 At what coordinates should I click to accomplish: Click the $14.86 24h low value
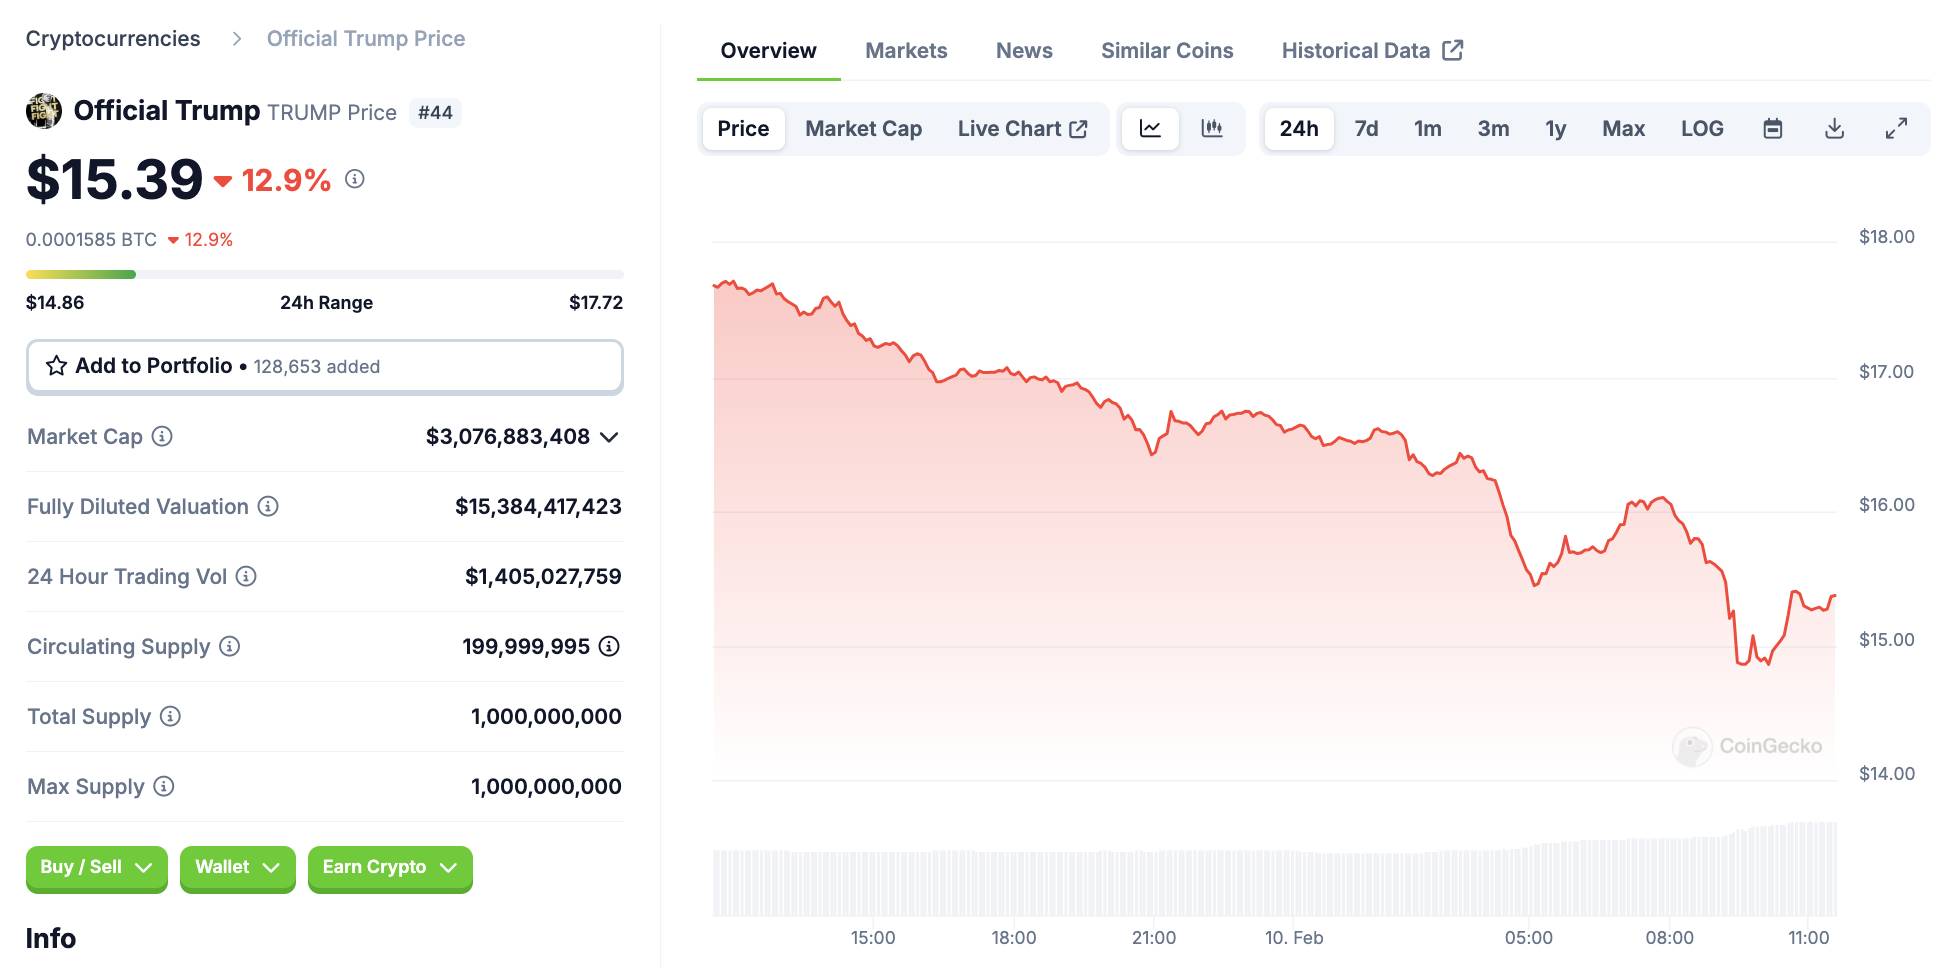coord(55,303)
